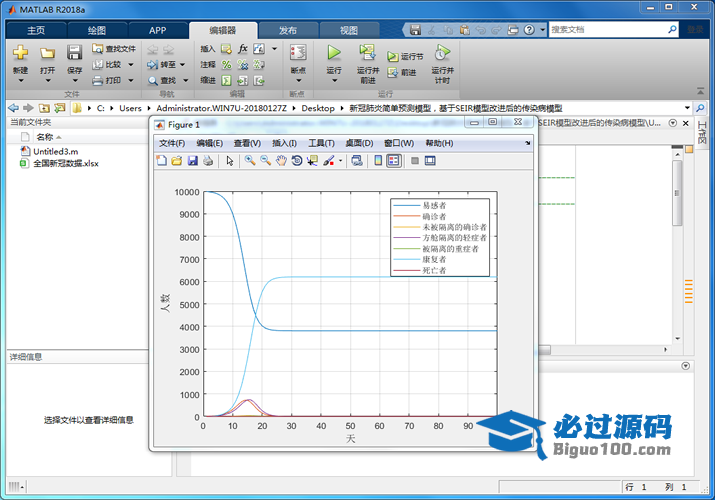
Task: Click the Open (打开) folder icon
Action: tap(47, 53)
